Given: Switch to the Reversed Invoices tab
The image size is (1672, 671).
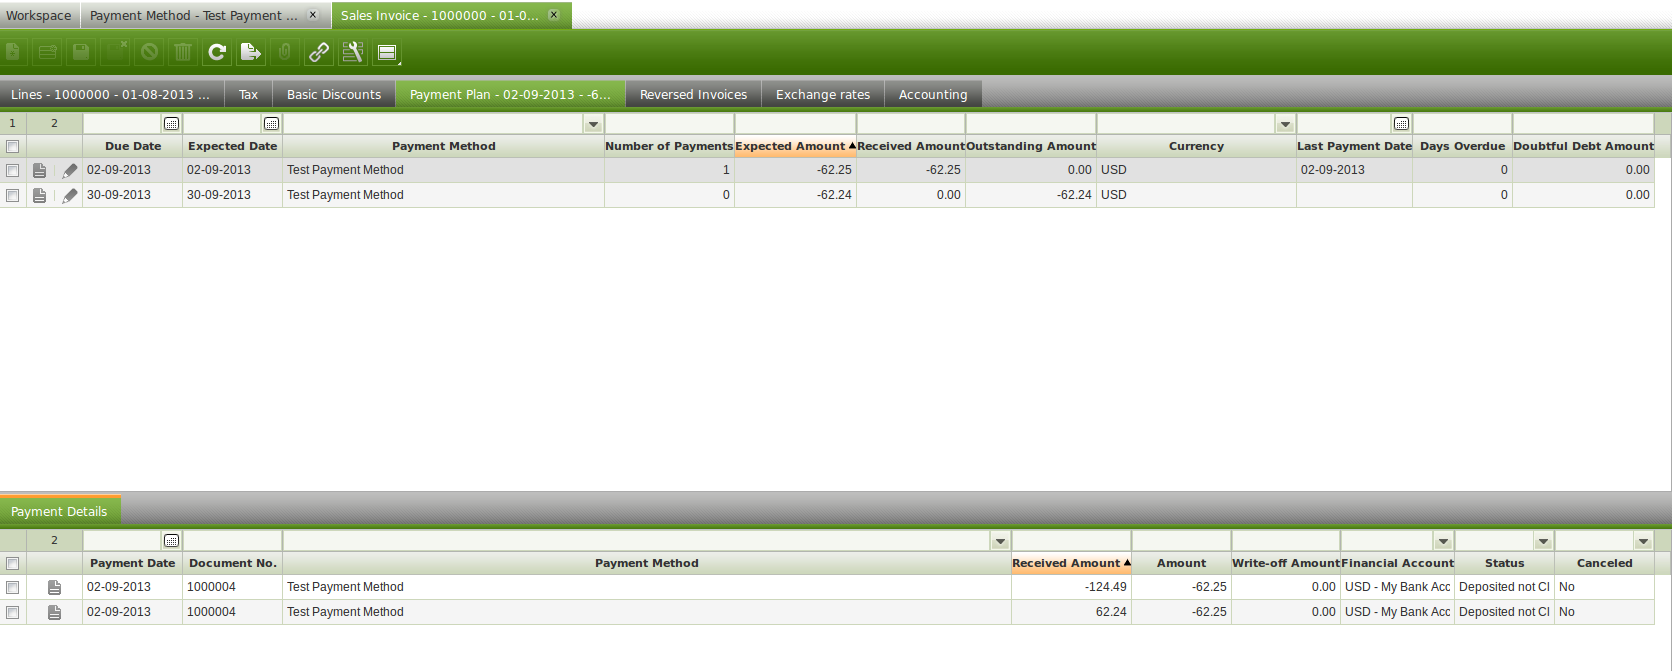Looking at the screenshot, I should (693, 95).
